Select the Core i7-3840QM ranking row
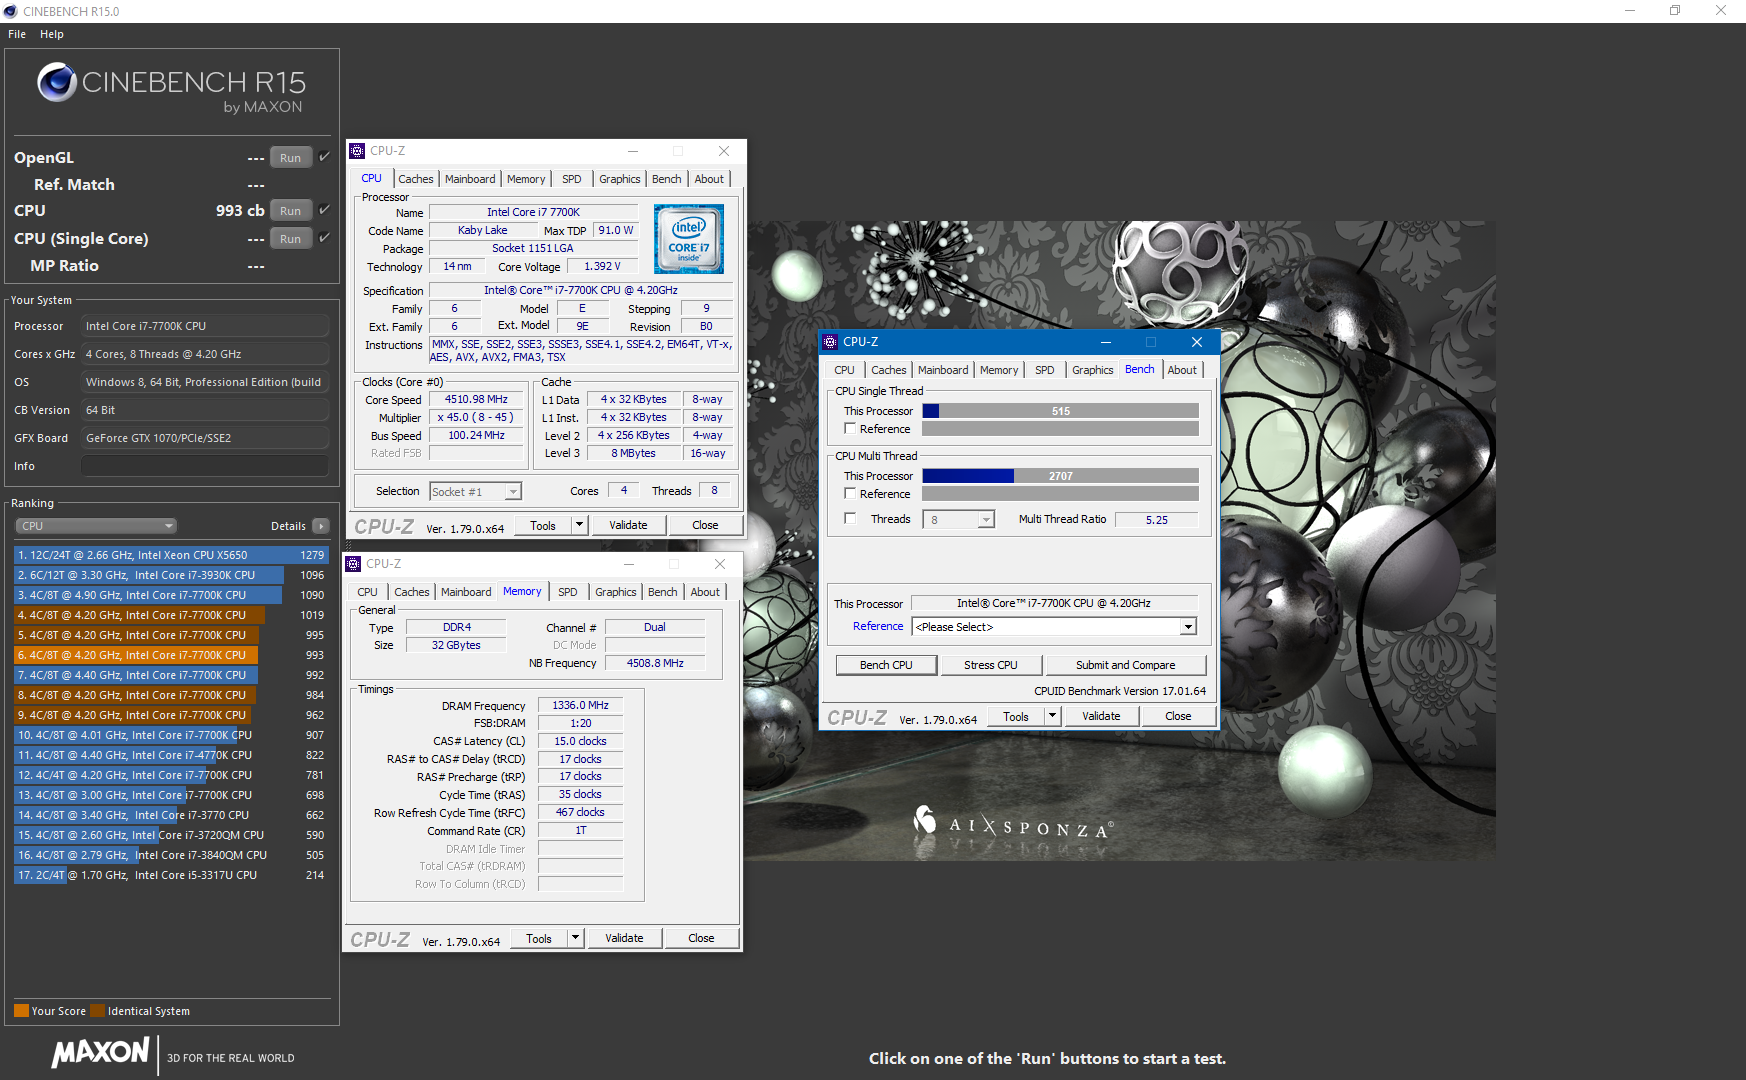 click(171, 855)
